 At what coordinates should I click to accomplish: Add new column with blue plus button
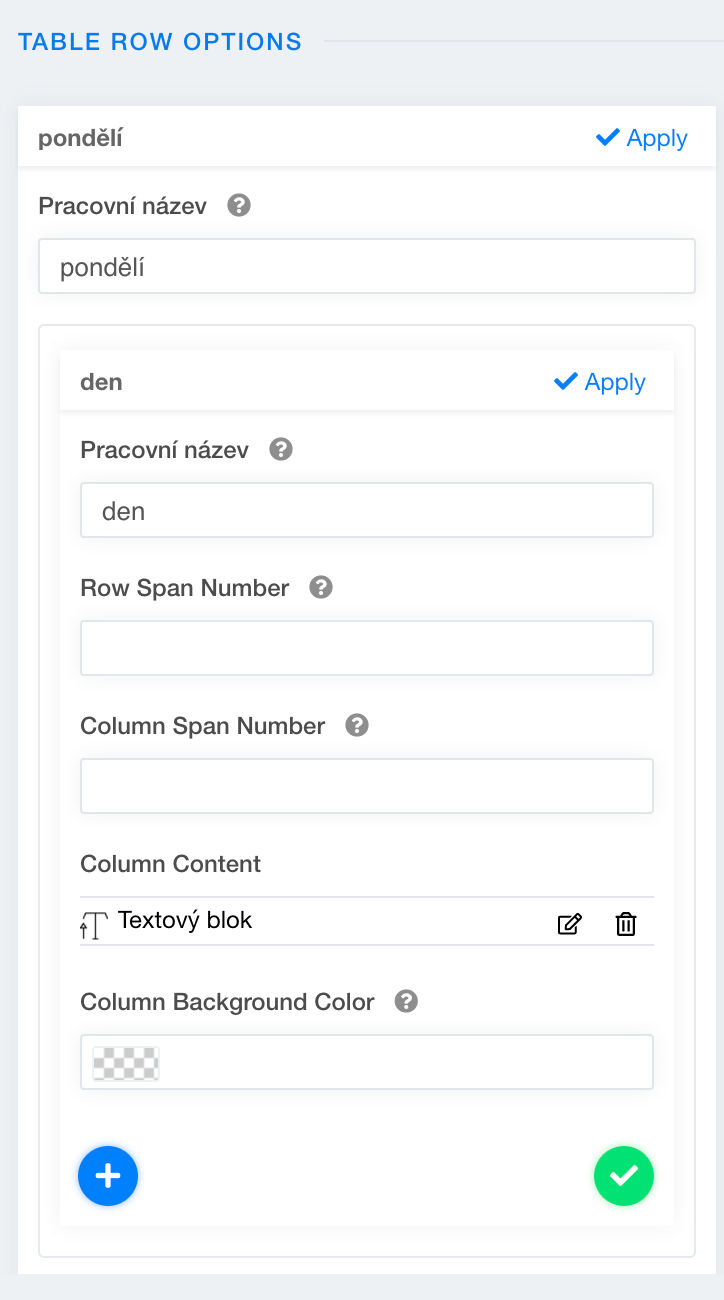coord(108,1176)
